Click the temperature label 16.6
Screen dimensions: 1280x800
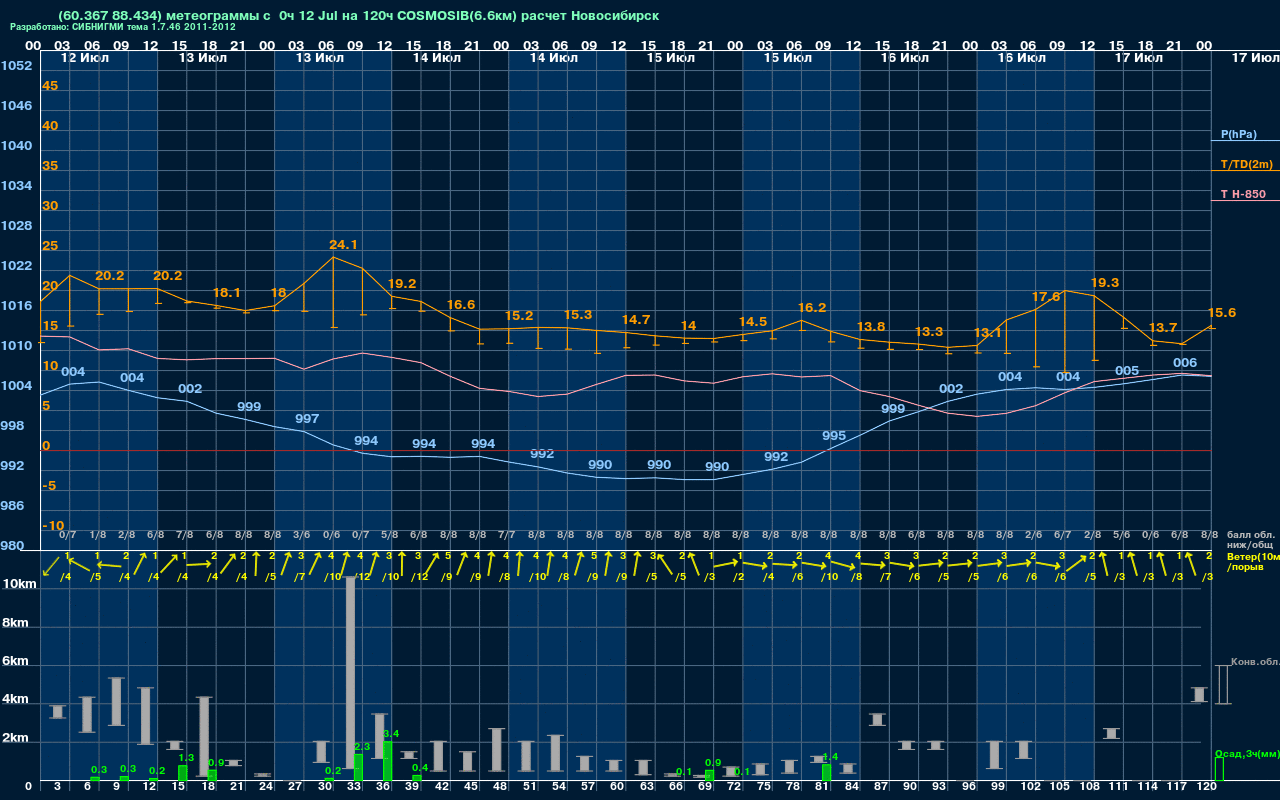[461, 305]
